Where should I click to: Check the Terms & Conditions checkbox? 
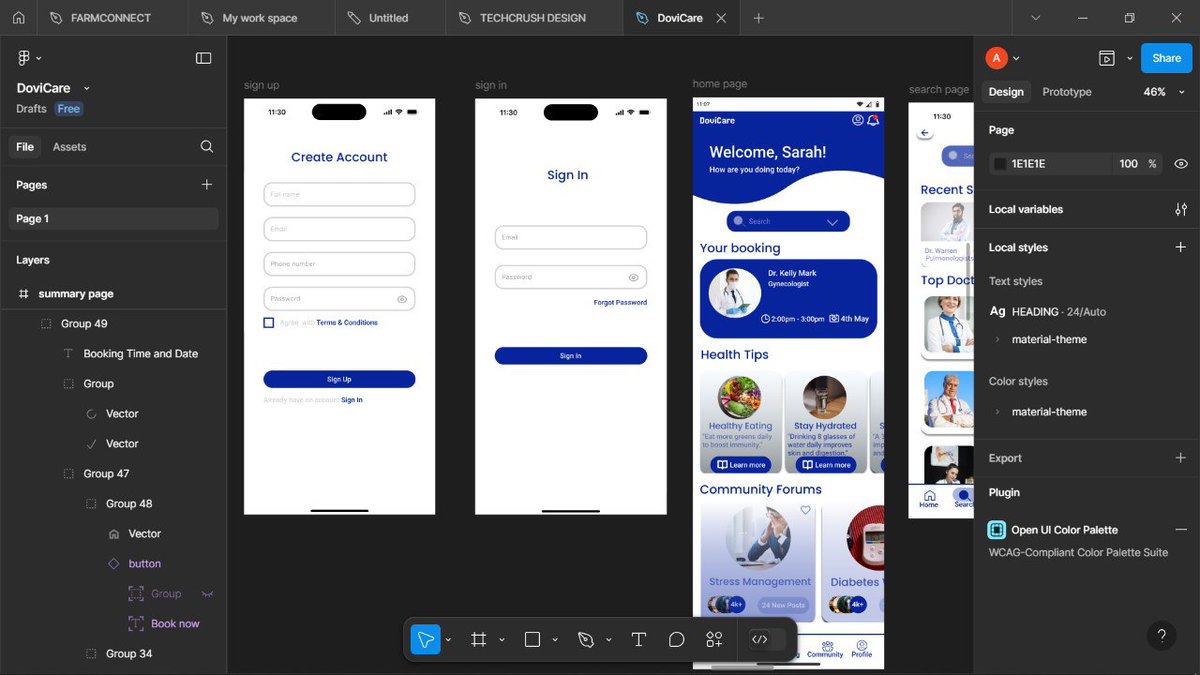(269, 323)
